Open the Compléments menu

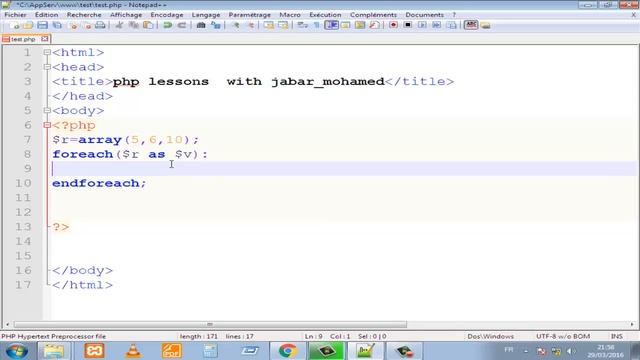pyautogui.click(x=373, y=15)
